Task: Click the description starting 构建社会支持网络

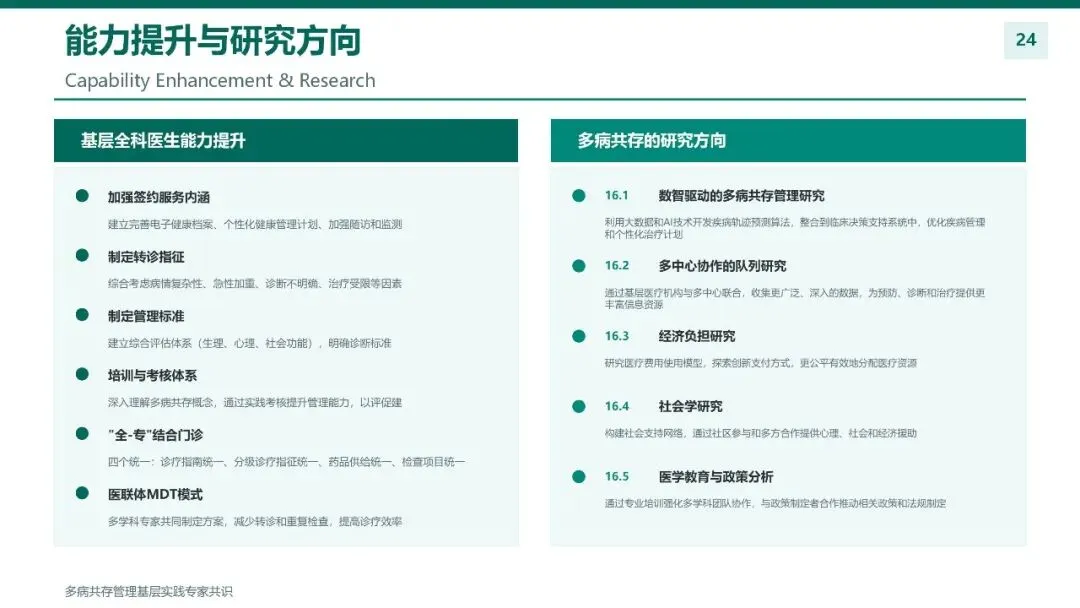Action: point(760,433)
